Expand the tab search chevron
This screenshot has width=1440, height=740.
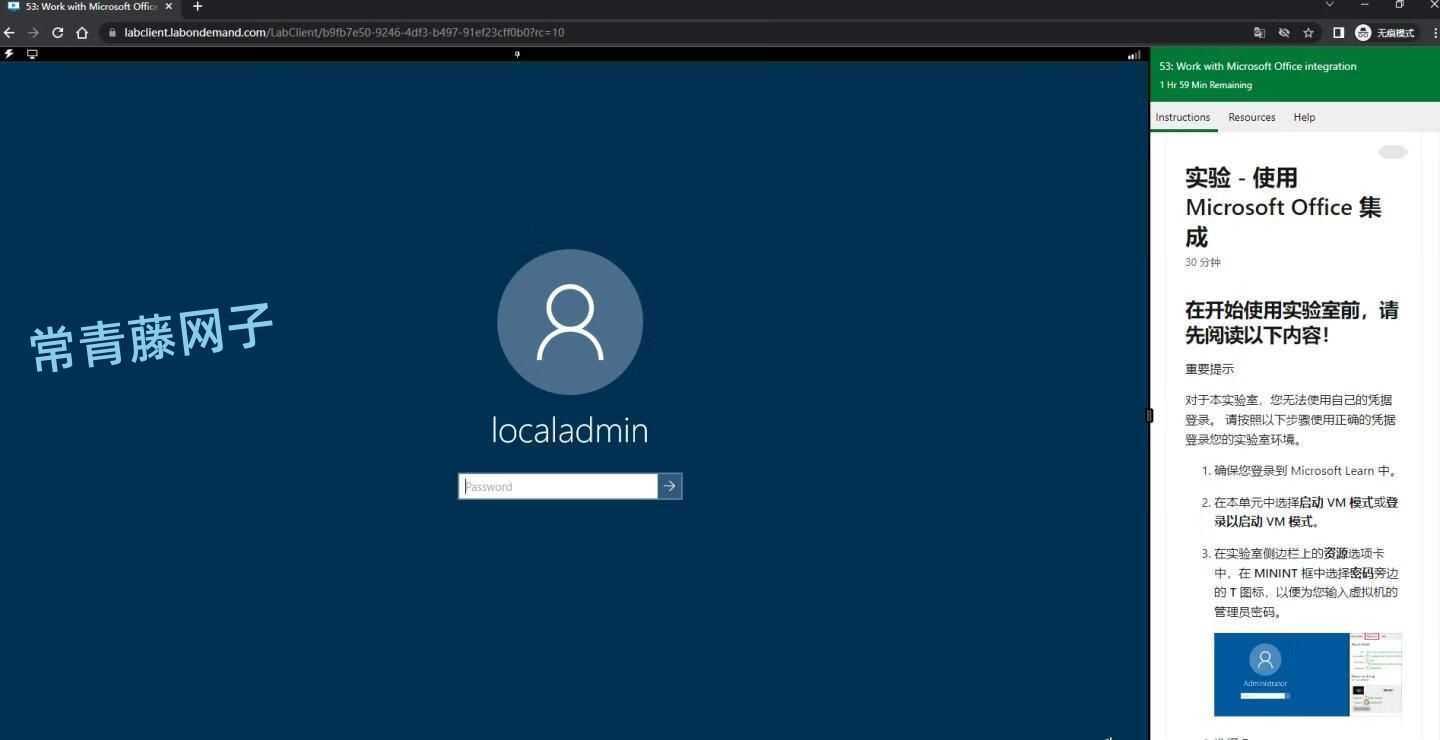pos(1329,5)
